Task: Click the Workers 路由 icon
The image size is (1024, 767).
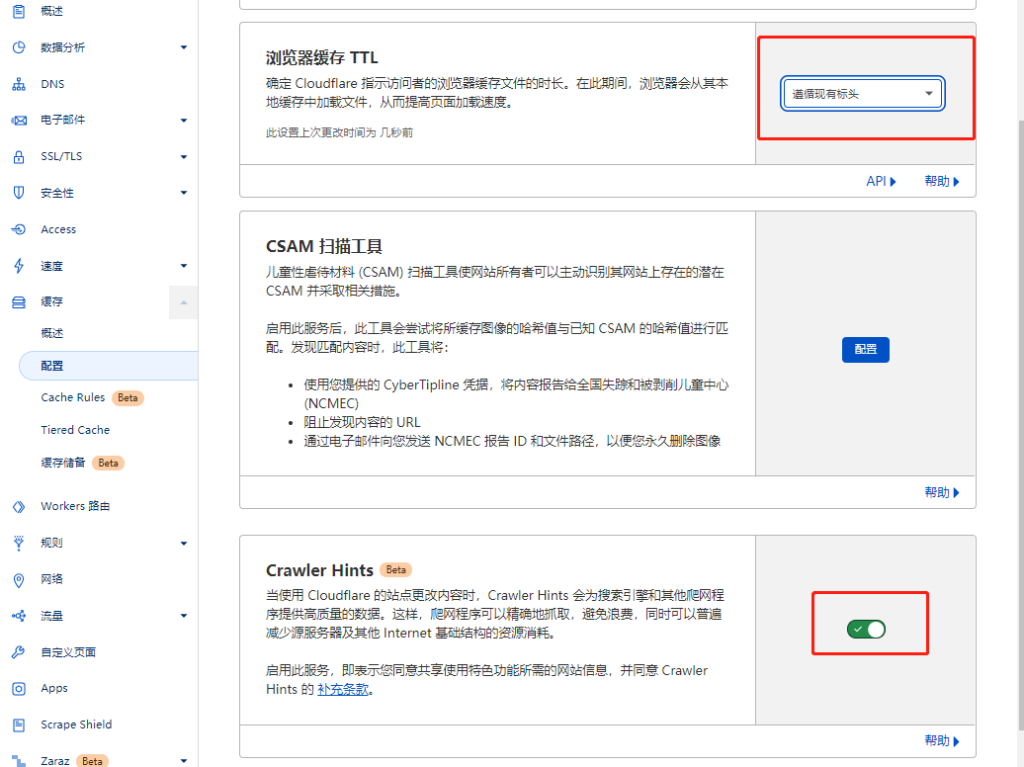Action: pos(18,507)
